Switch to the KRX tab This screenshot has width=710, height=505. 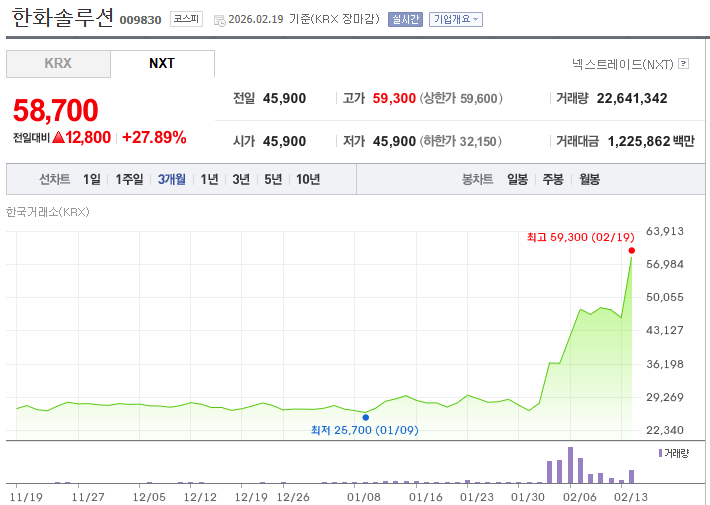pos(58,63)
